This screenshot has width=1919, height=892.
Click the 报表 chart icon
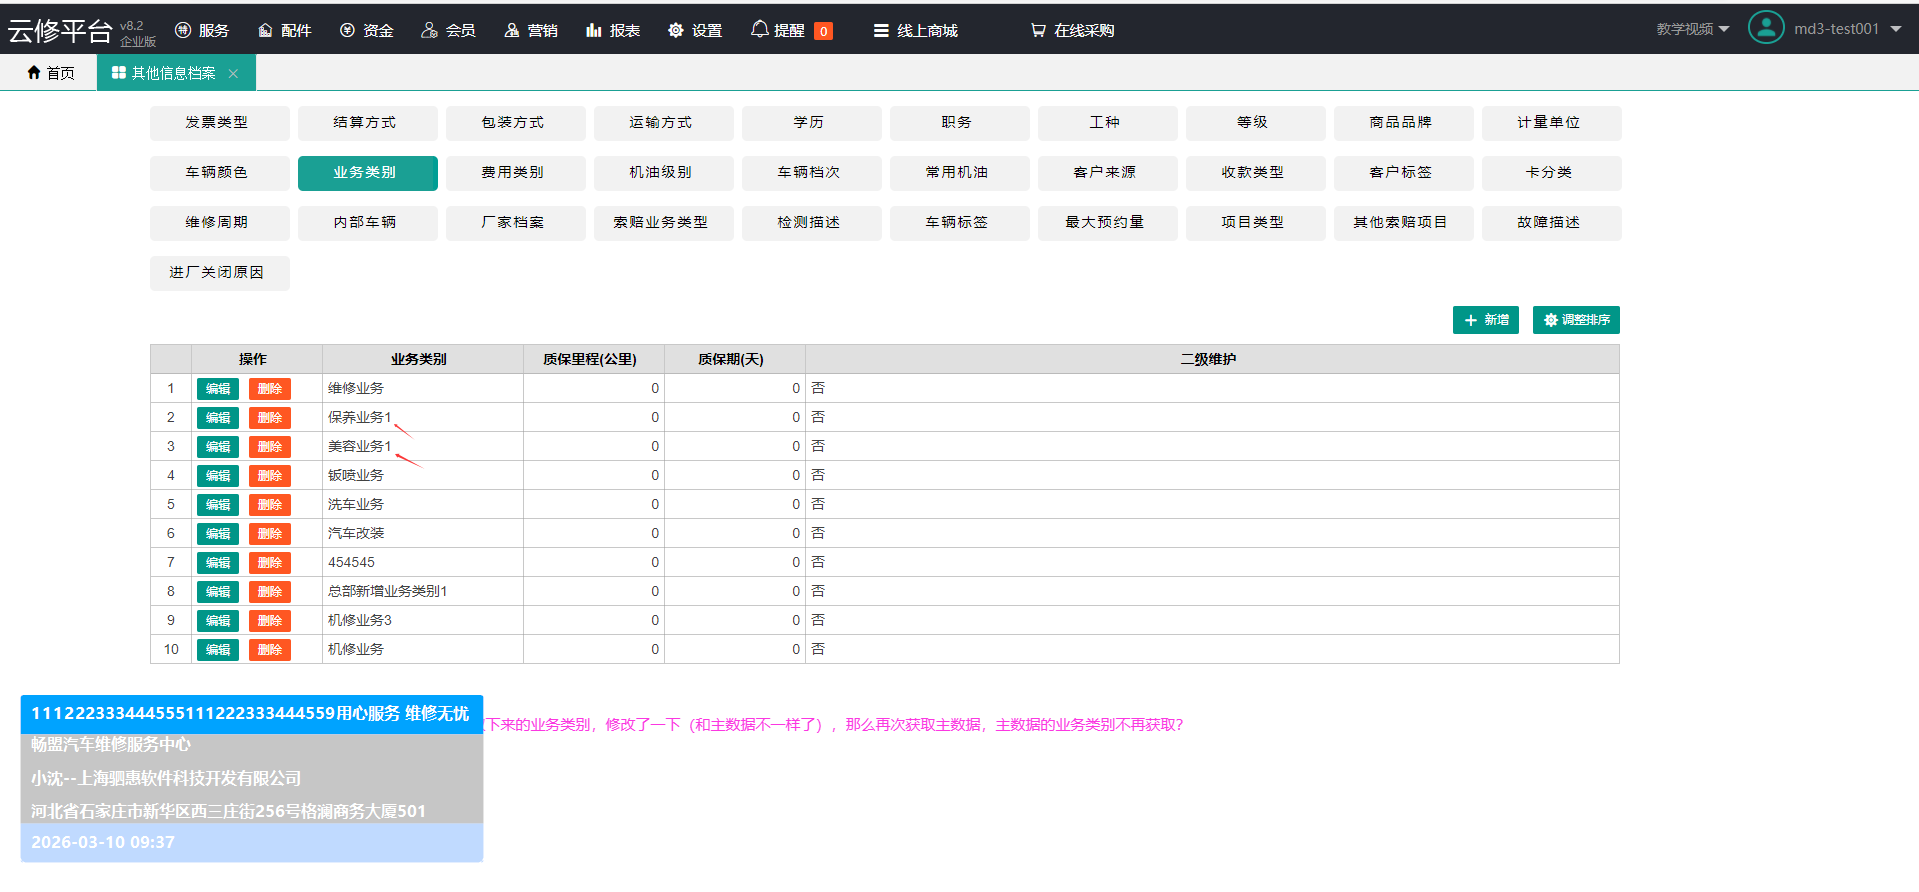point(594,31)
